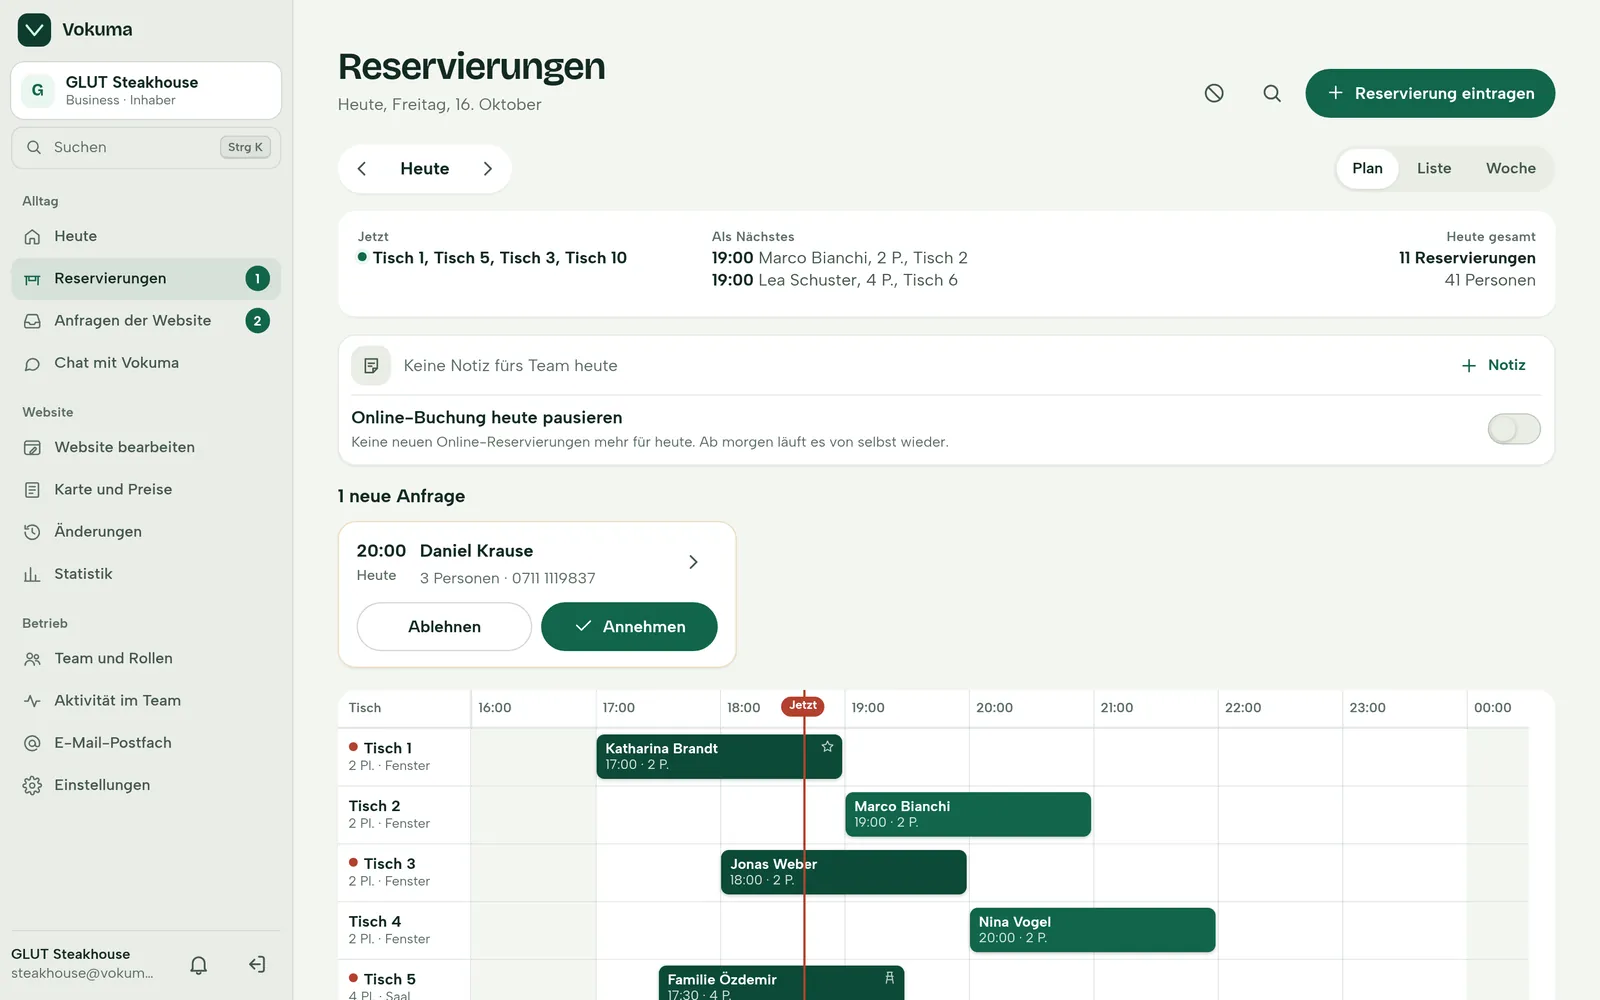Click Reservierung eintragen button
1600x1000 pixels.
[x=1430, y=93]
